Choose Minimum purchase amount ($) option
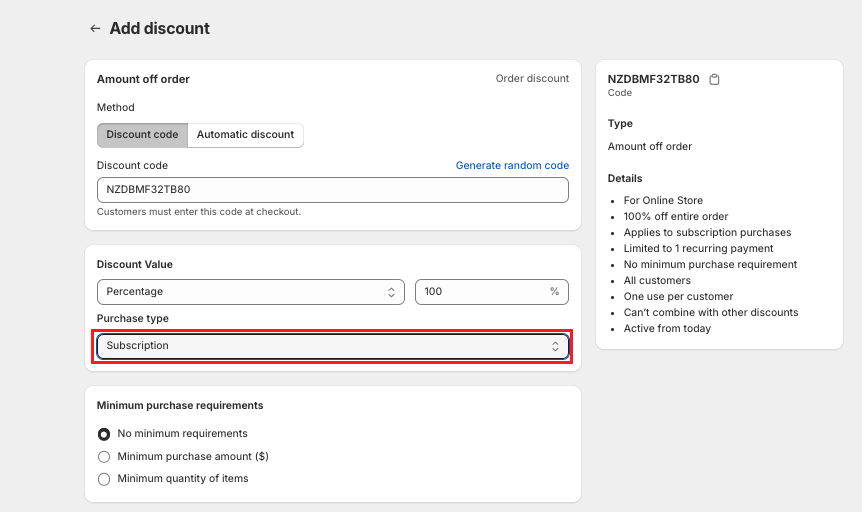Image resolution: width=862 pixels, height=512 pixels. click(x=104, y=456)
